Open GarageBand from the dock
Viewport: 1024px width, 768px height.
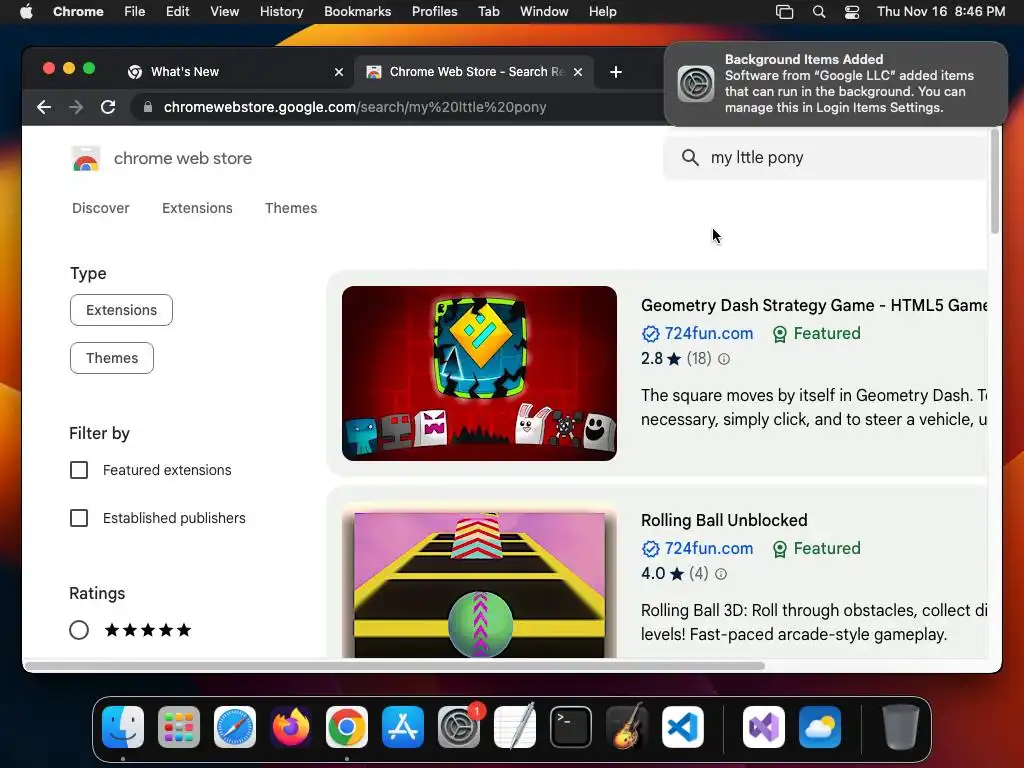(x=627, y=727)
